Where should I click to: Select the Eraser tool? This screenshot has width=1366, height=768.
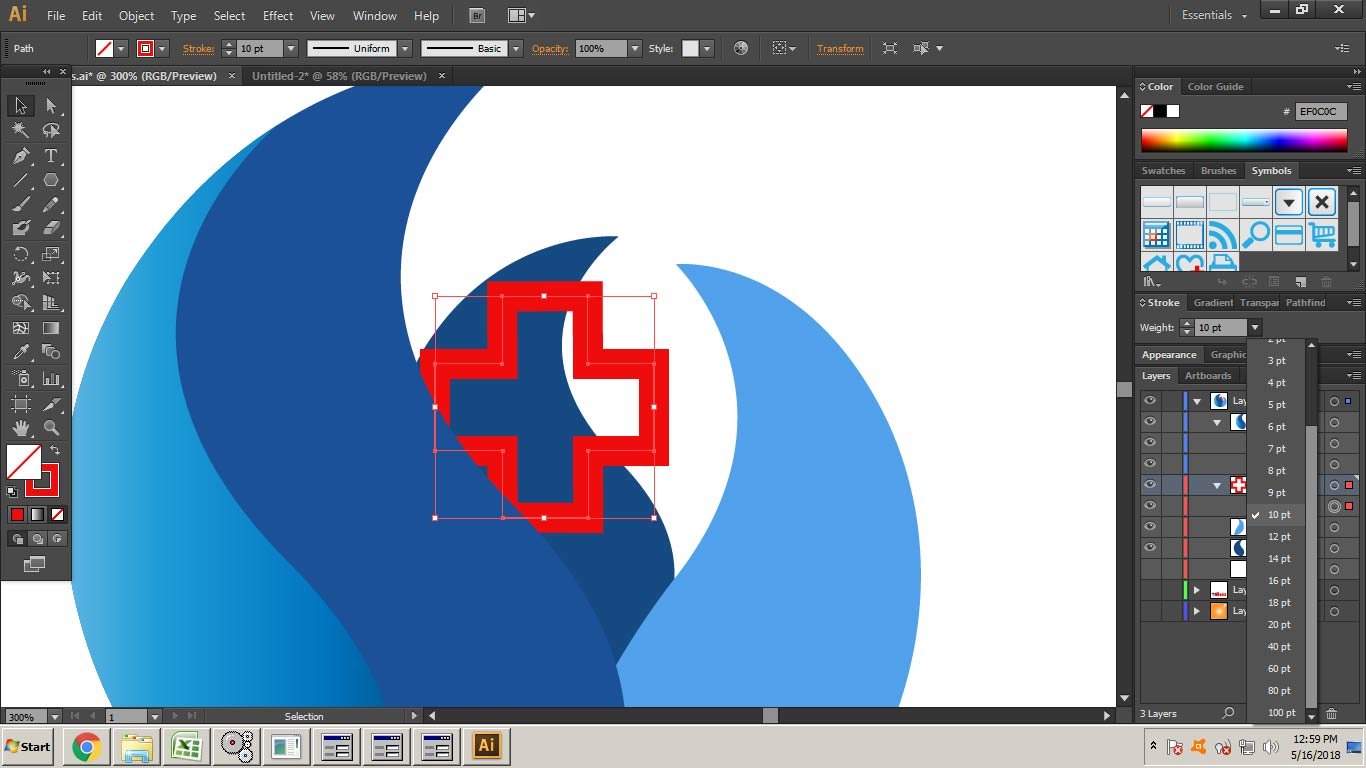click(x=51, y=229)
